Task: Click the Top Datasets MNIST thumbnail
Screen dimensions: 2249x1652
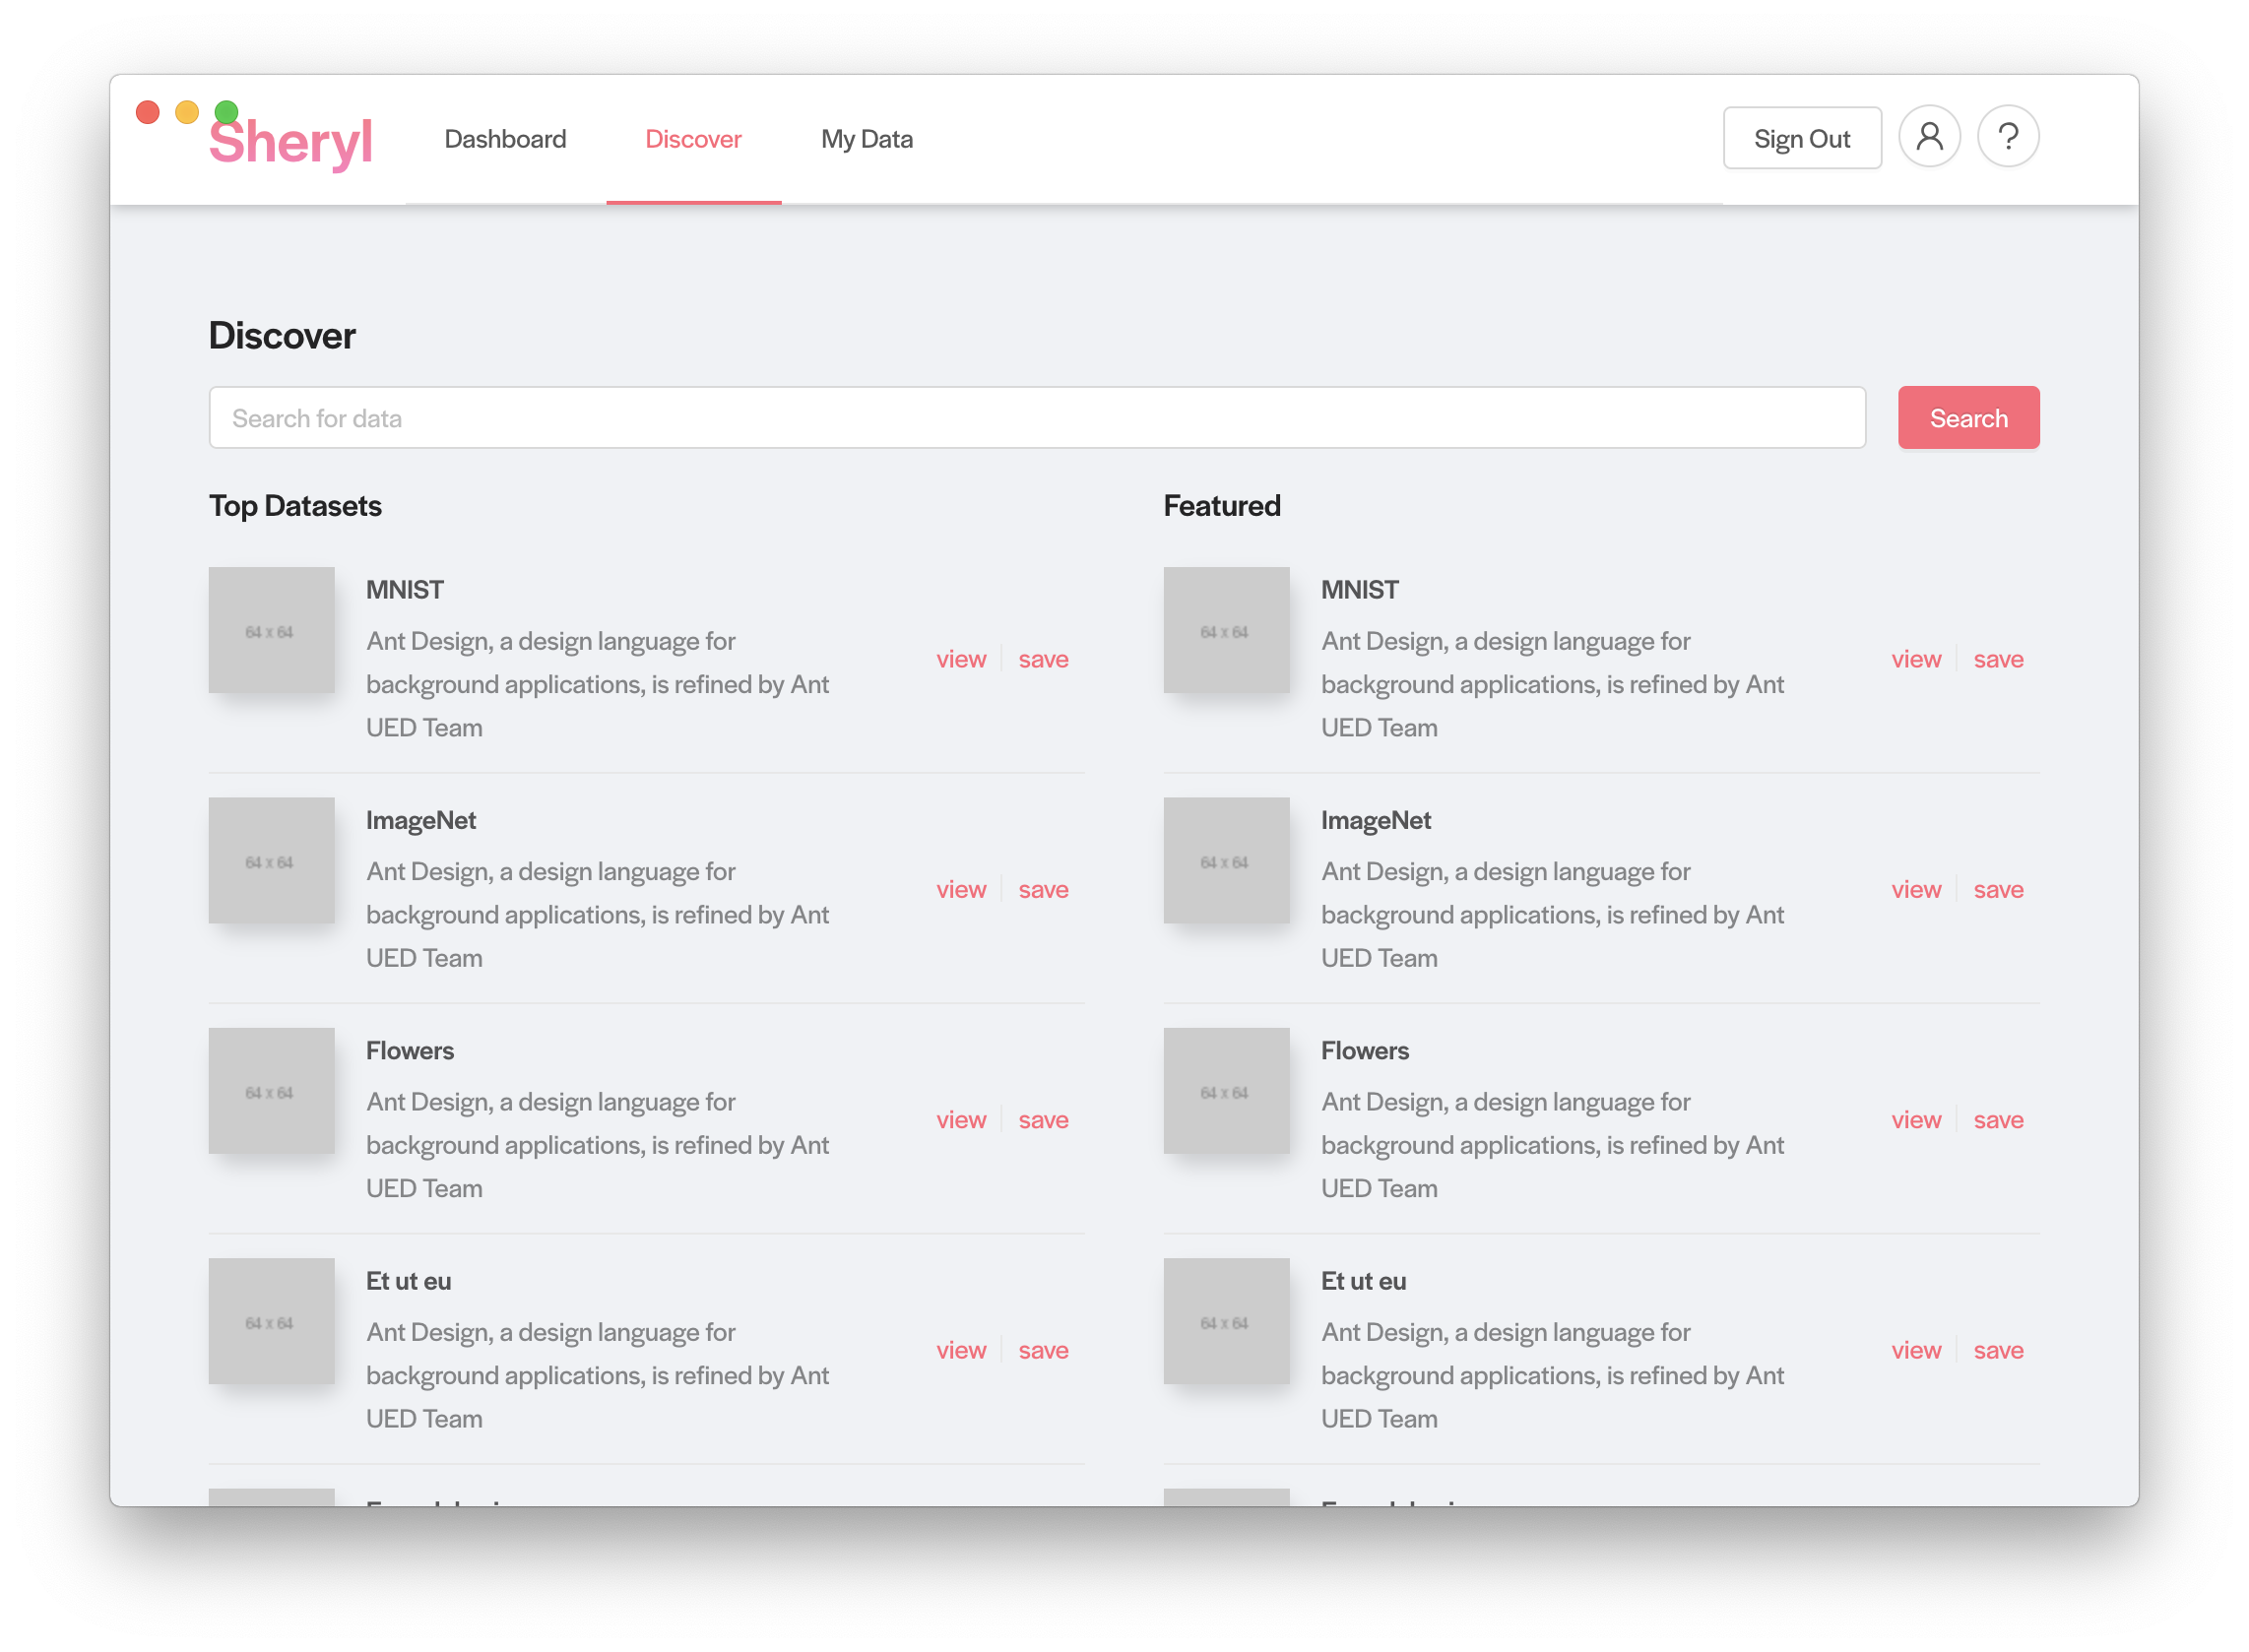Action: [271, 630]
